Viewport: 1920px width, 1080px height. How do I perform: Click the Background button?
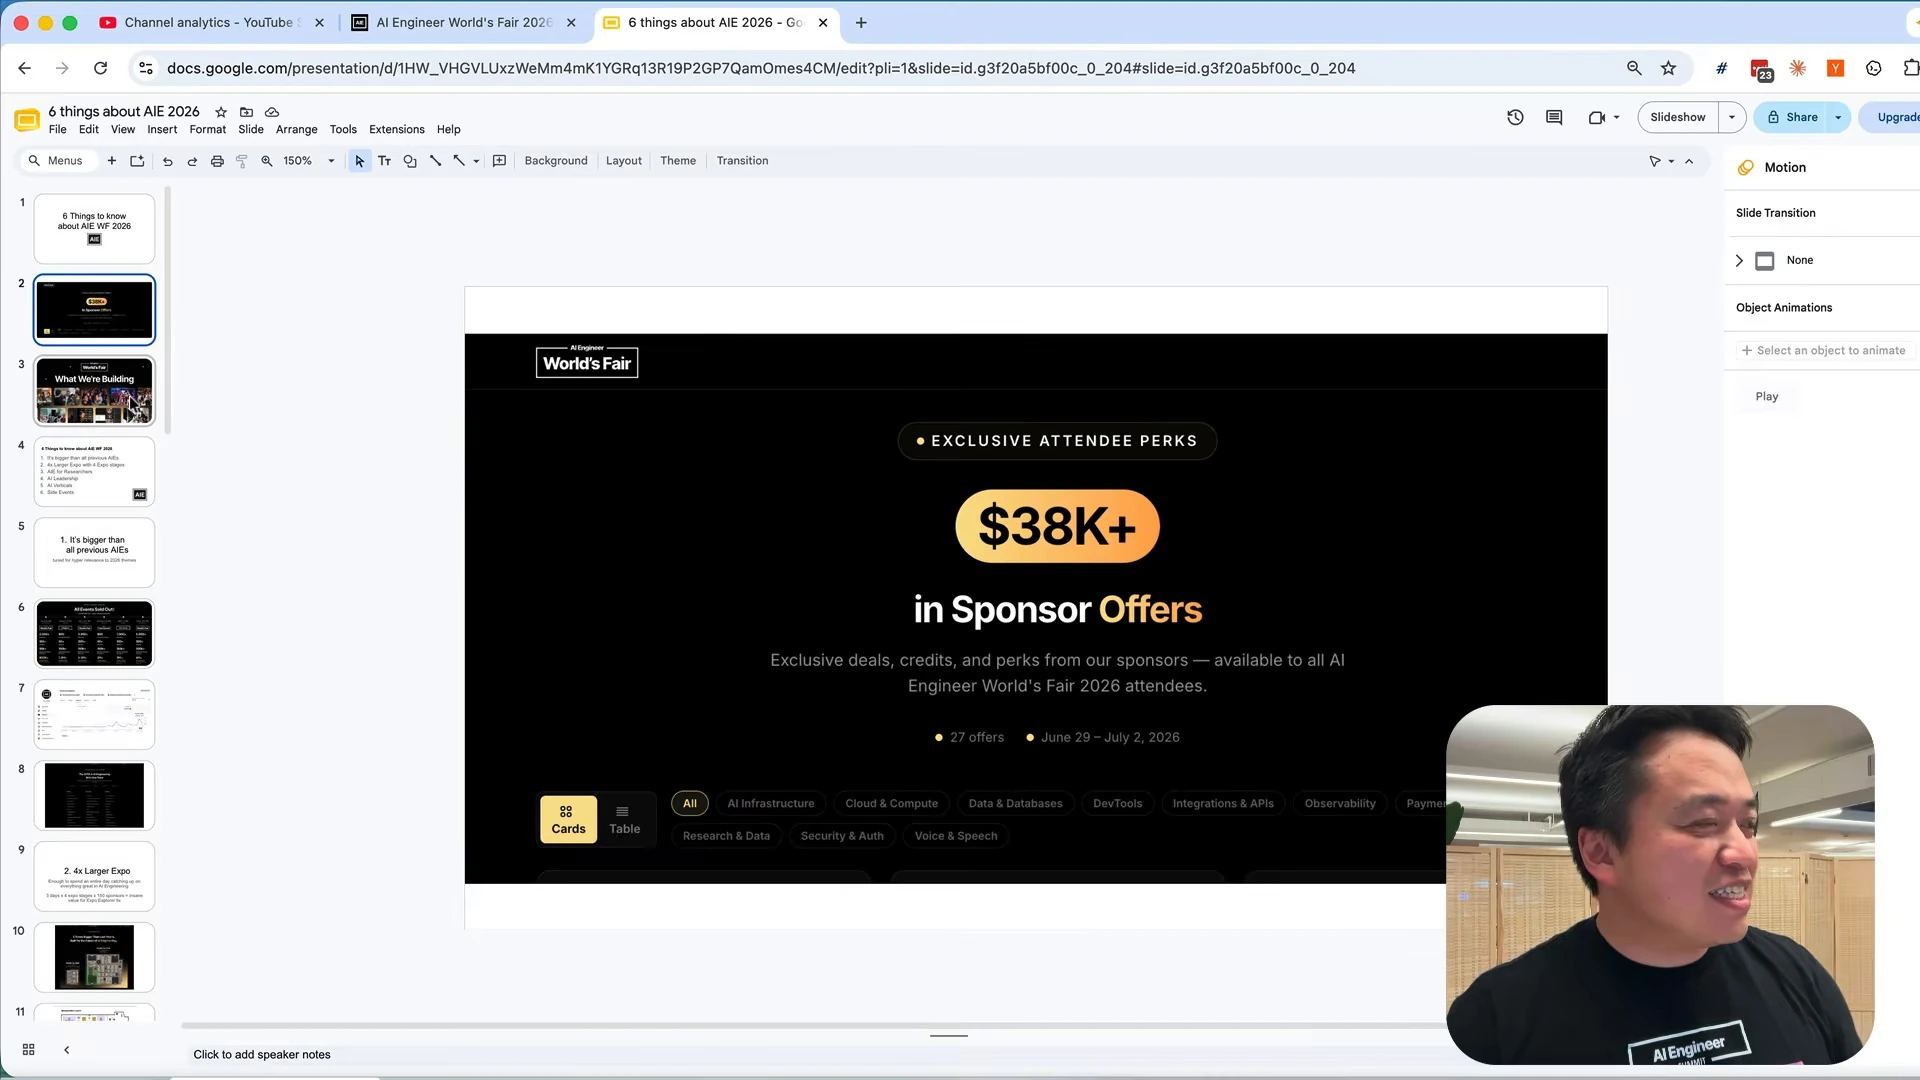556,161
